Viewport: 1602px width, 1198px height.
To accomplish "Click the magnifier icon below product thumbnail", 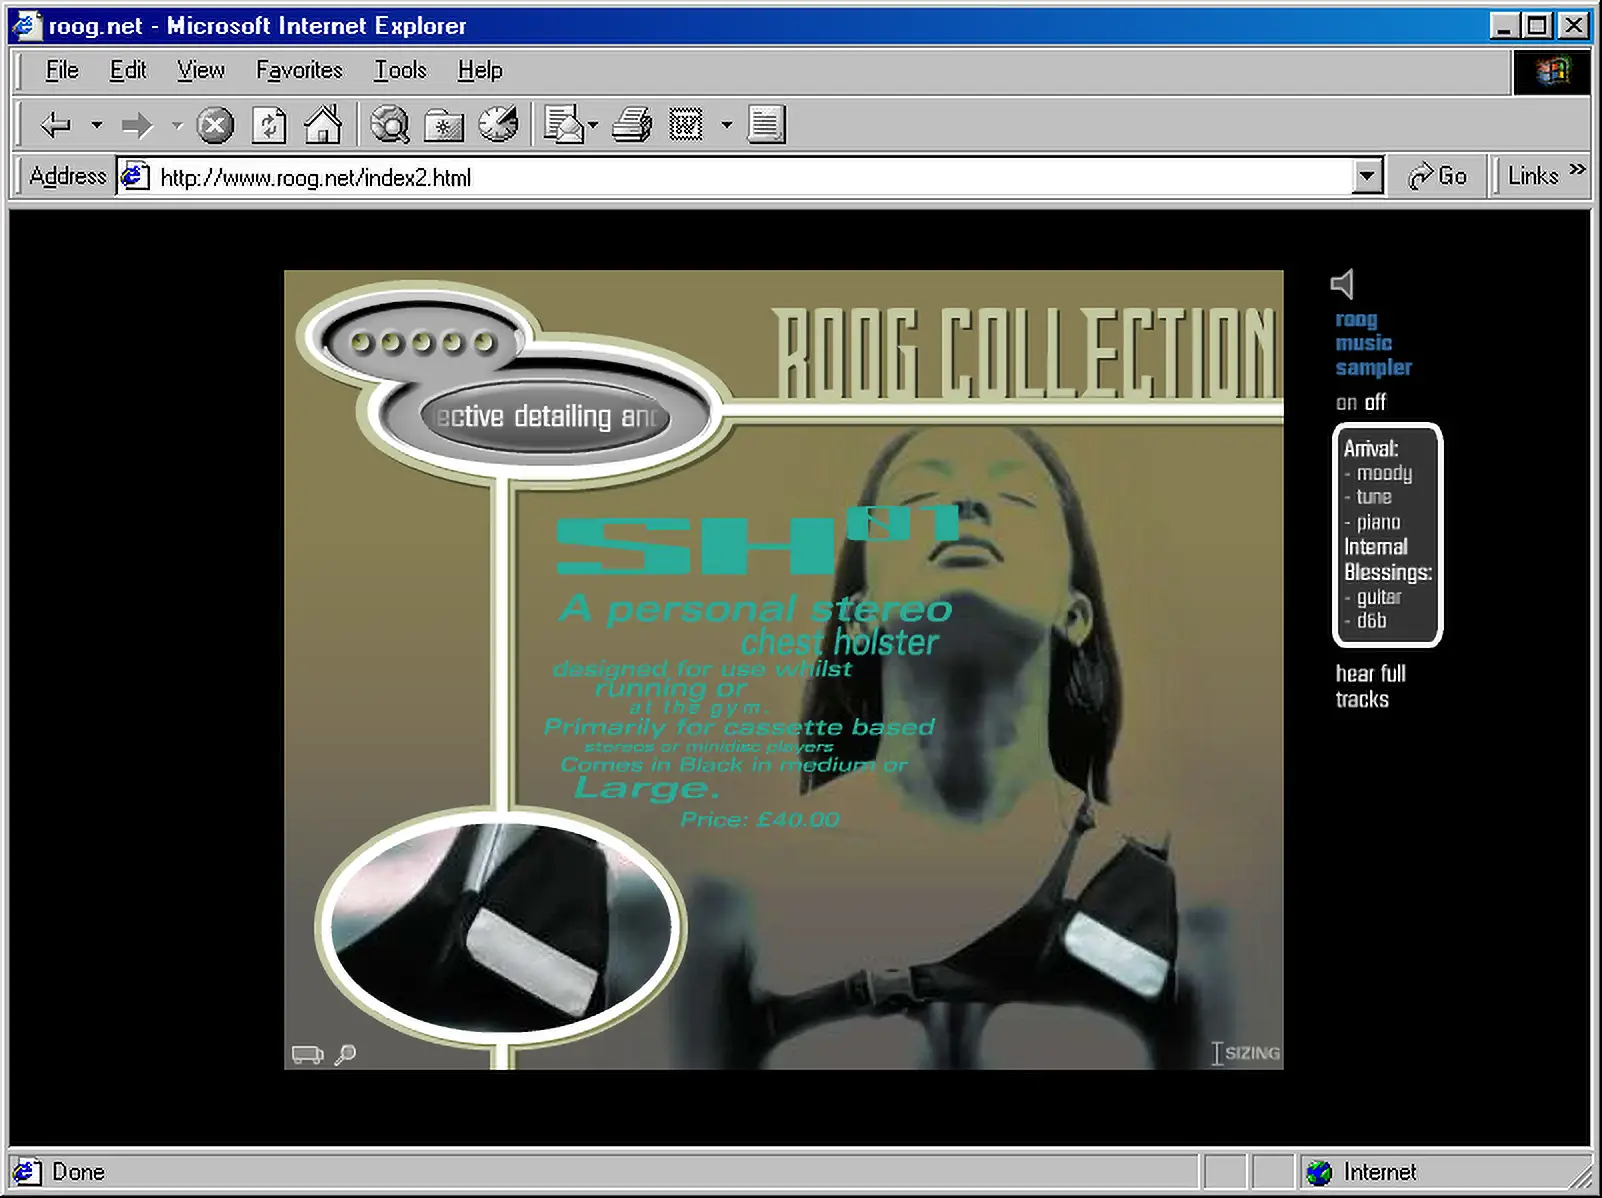I will coord(345,1054).
